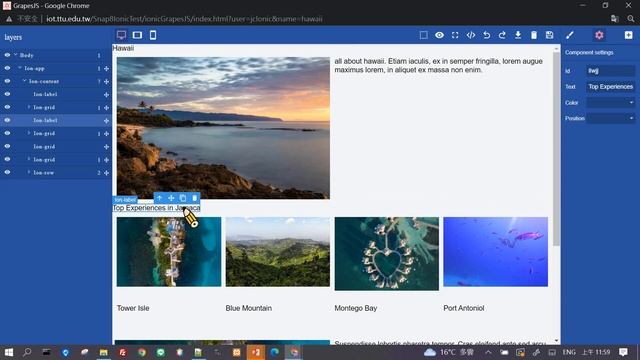
Task: Select the Ion-row layer row
Action: click(56, 173)
